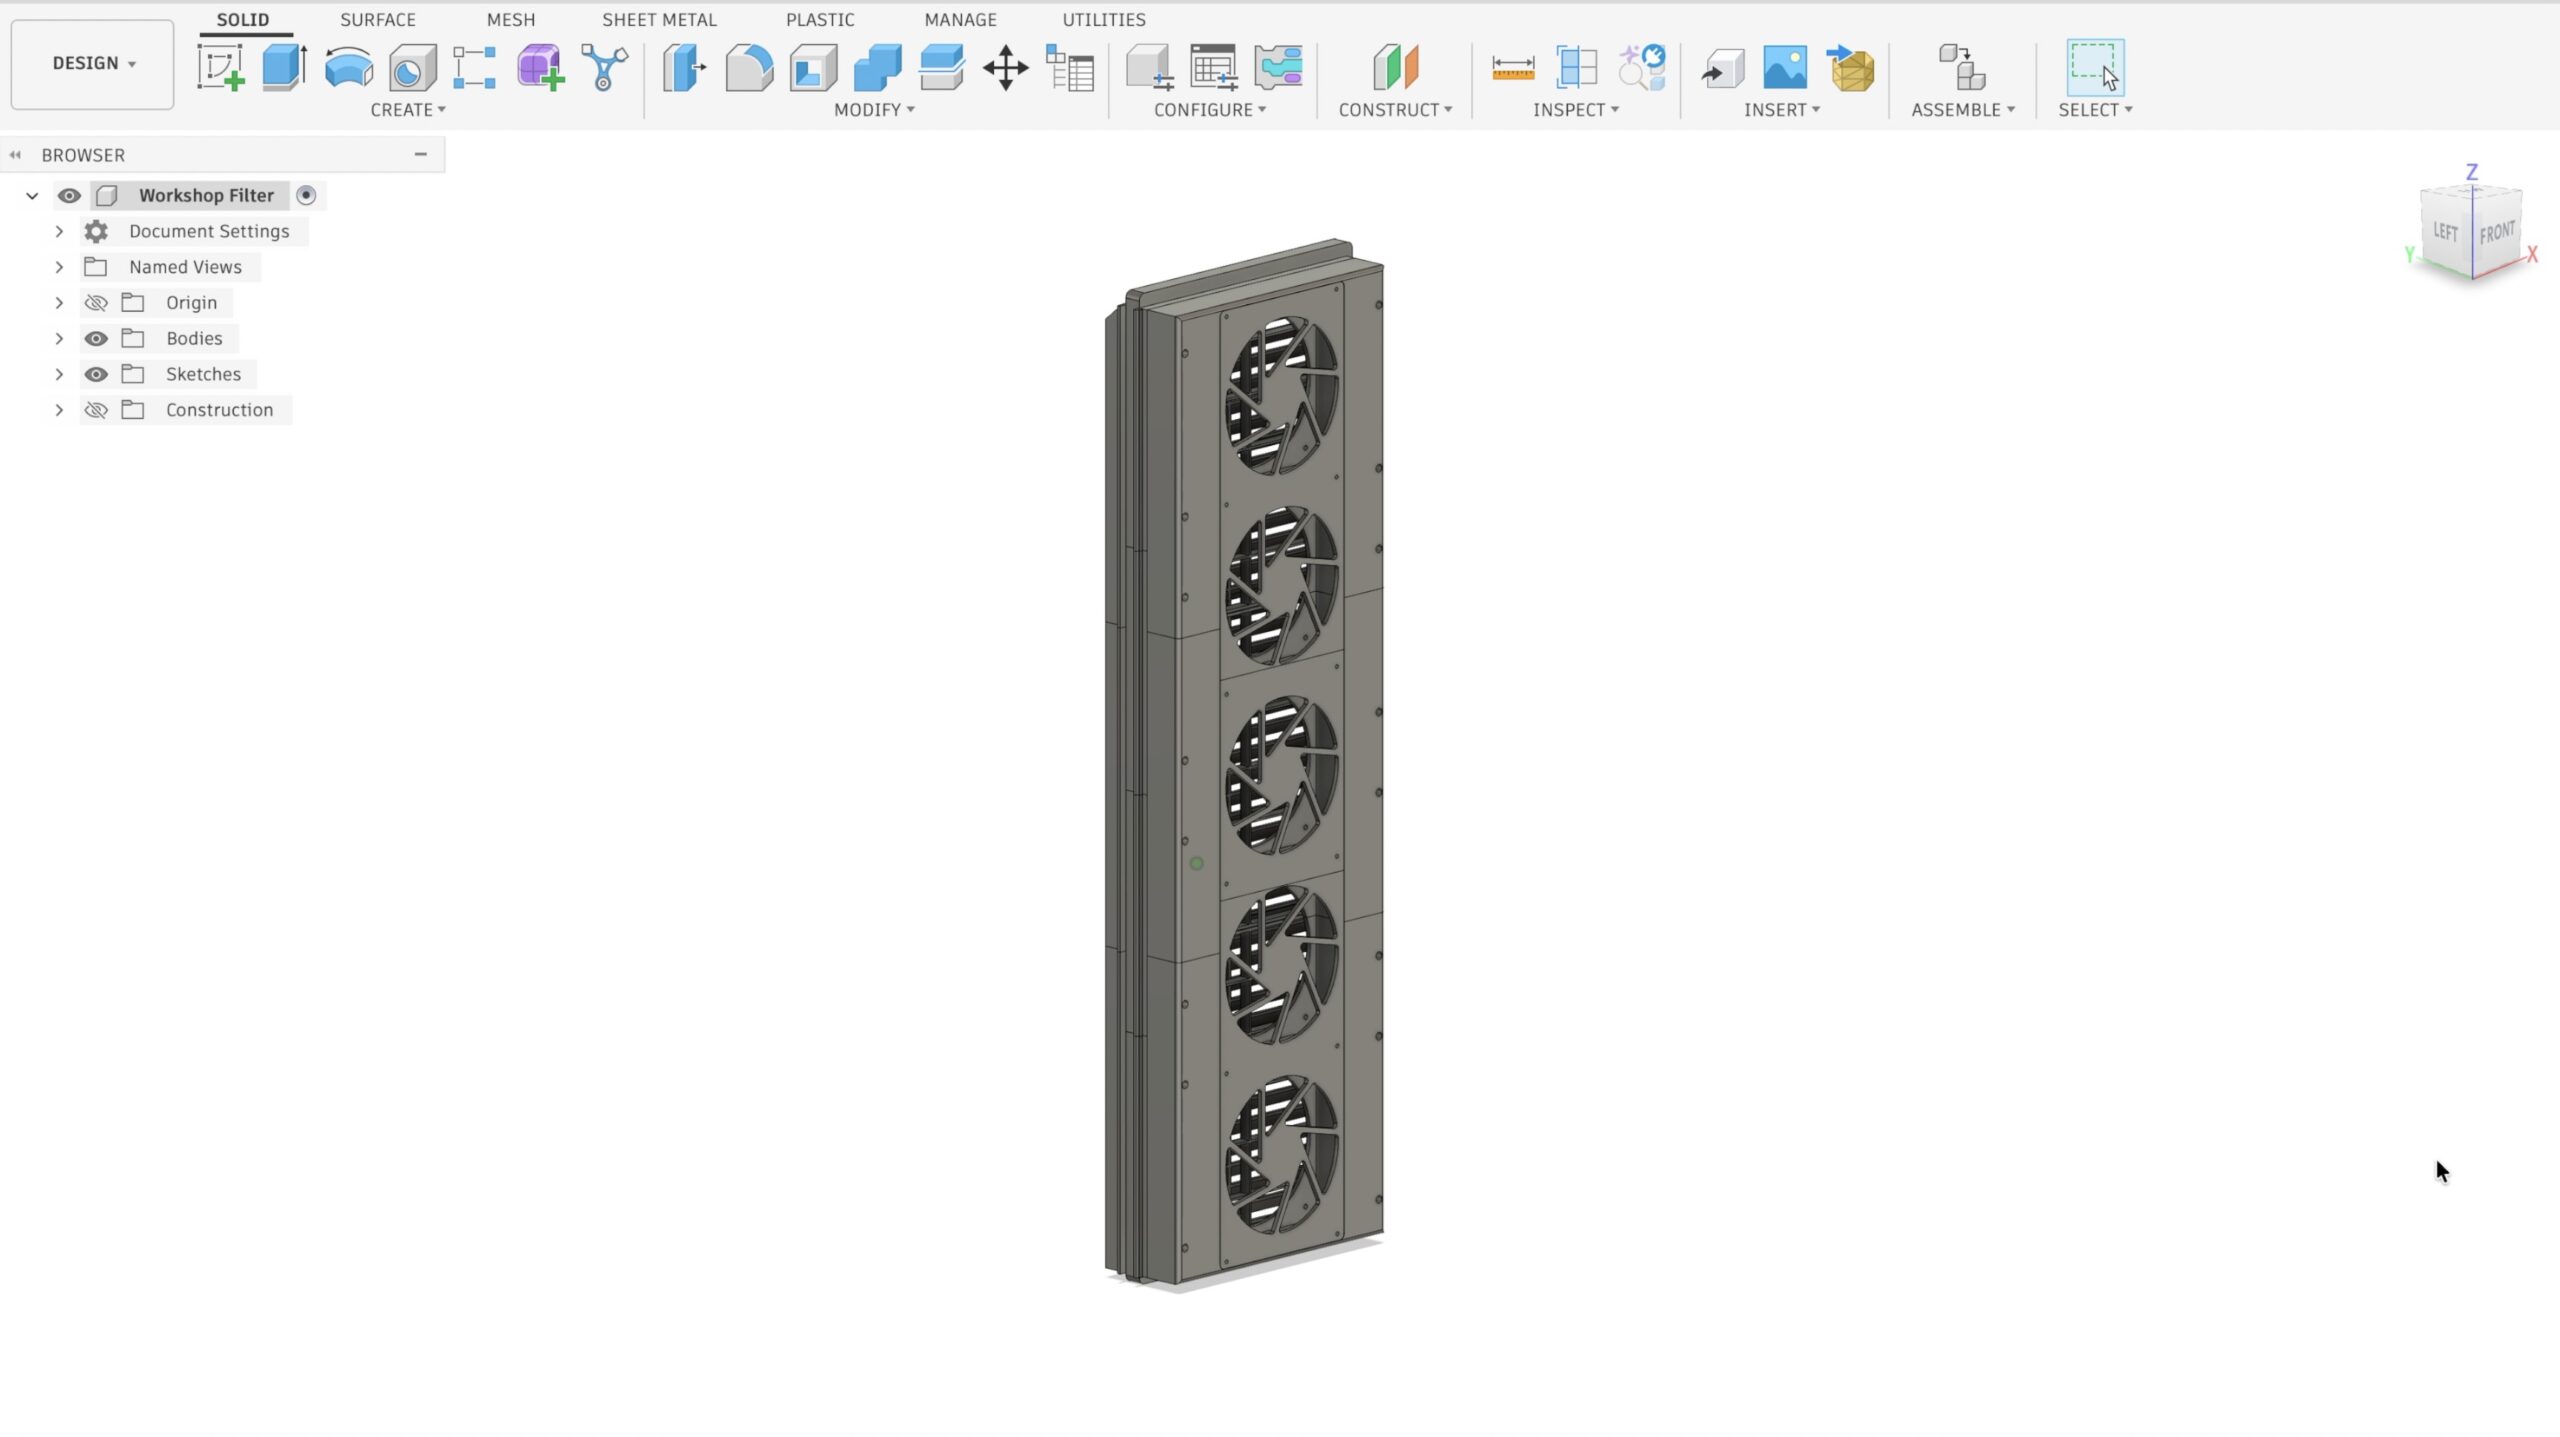Select the Rectangular Pattern tool
Viewport: 2560px width, 1437px height.
click(x=475, y=68)
